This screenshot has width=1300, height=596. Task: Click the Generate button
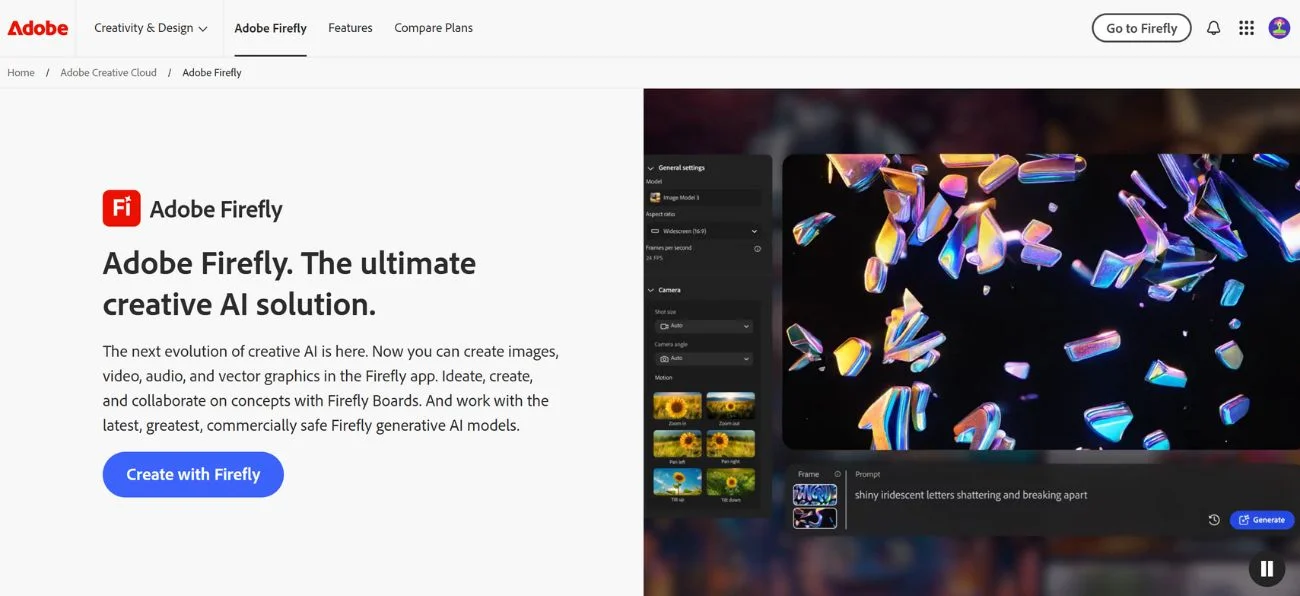[1262, 520]
